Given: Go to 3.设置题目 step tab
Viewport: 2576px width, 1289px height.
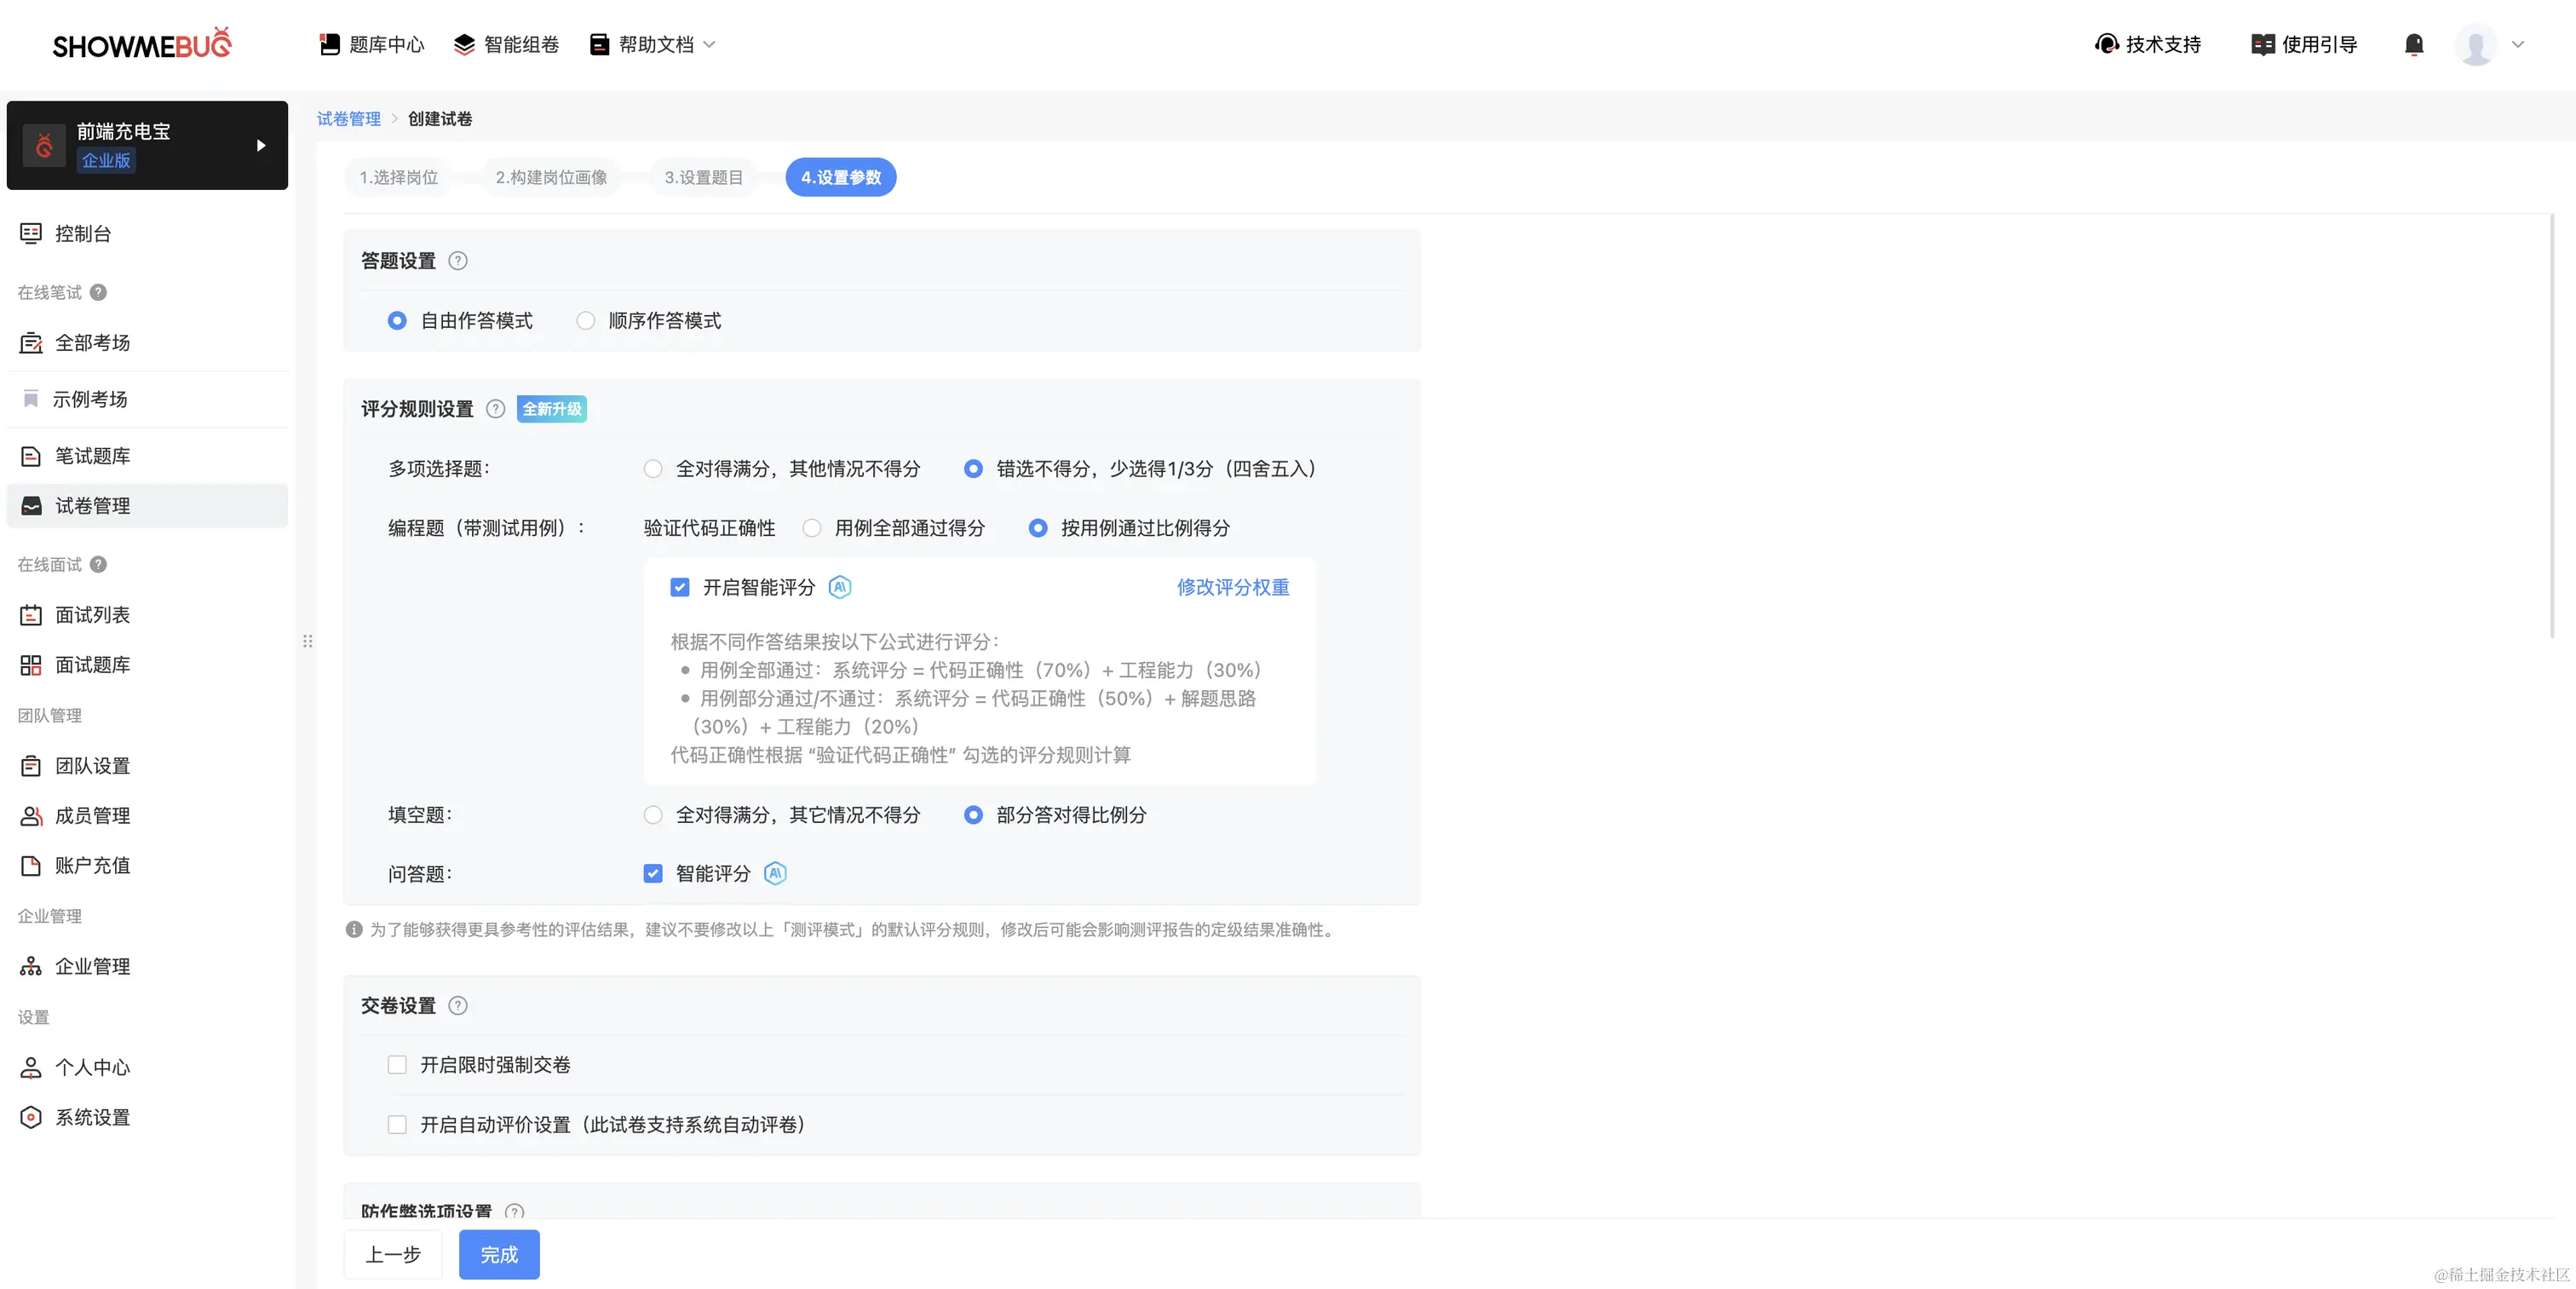Looking at the screenshot, I should (703, 177).
